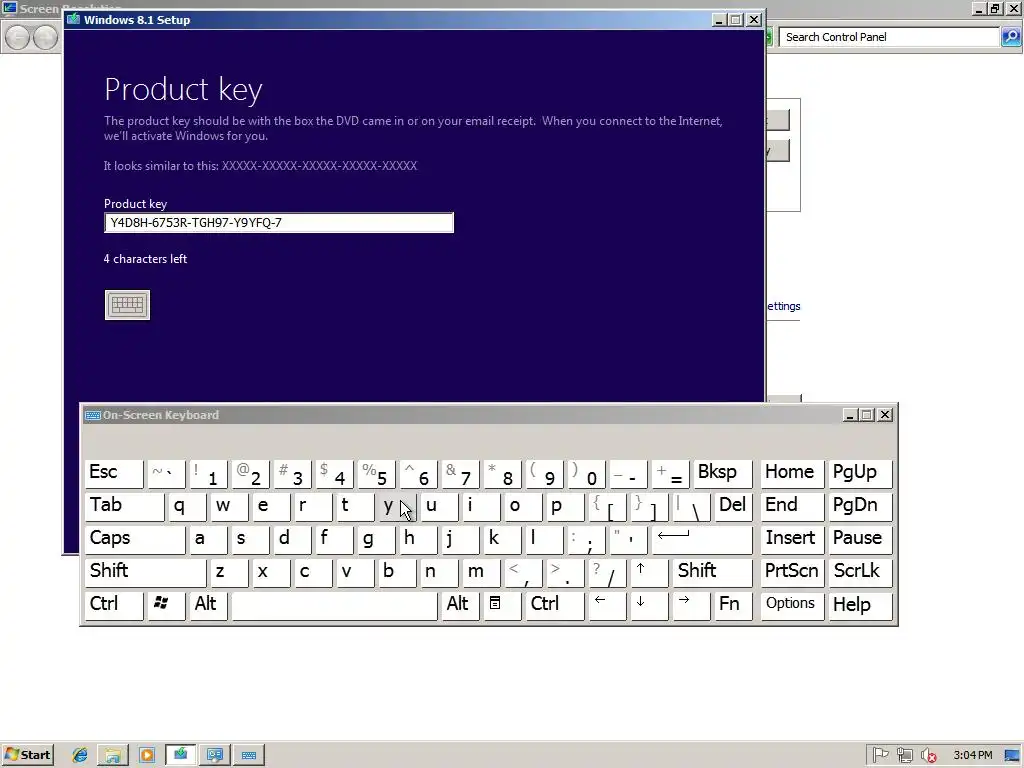Toggle the Caps key
Viewport: 1024px width, 768px height.
[x=135, y=539]
